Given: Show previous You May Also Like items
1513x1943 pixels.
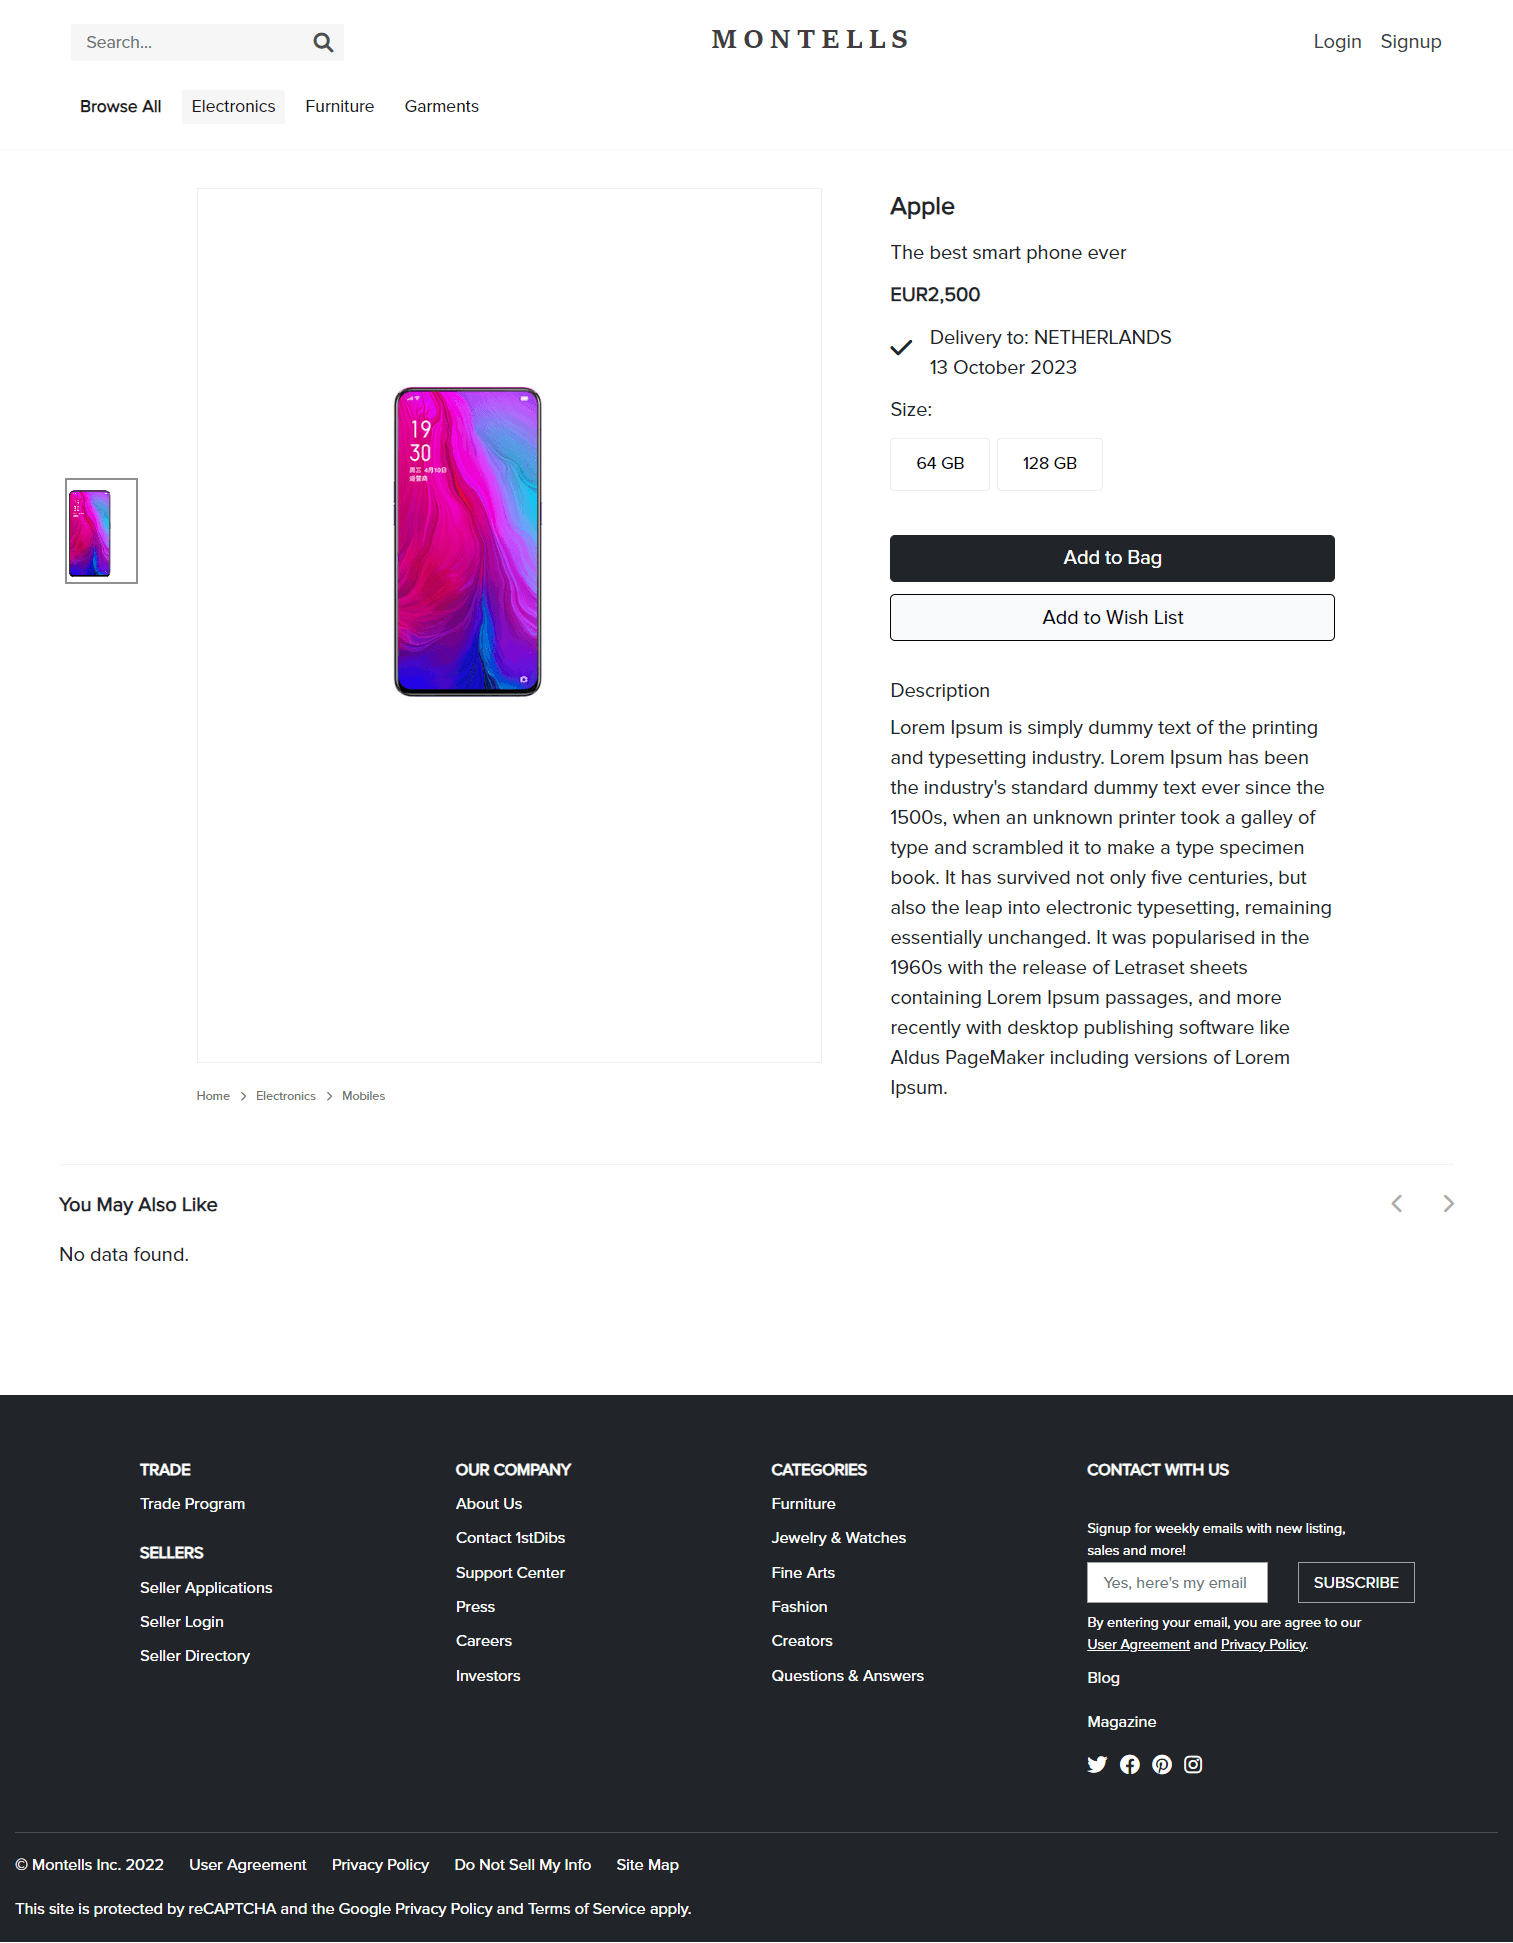Looking at the screenshot, I should pos(1397,1204).
